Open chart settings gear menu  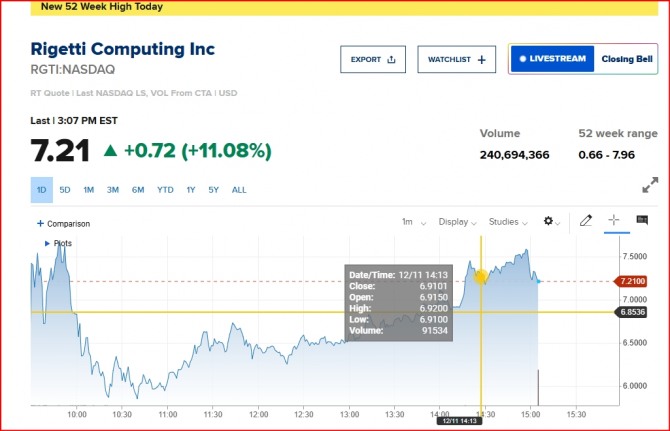point(551,221)
